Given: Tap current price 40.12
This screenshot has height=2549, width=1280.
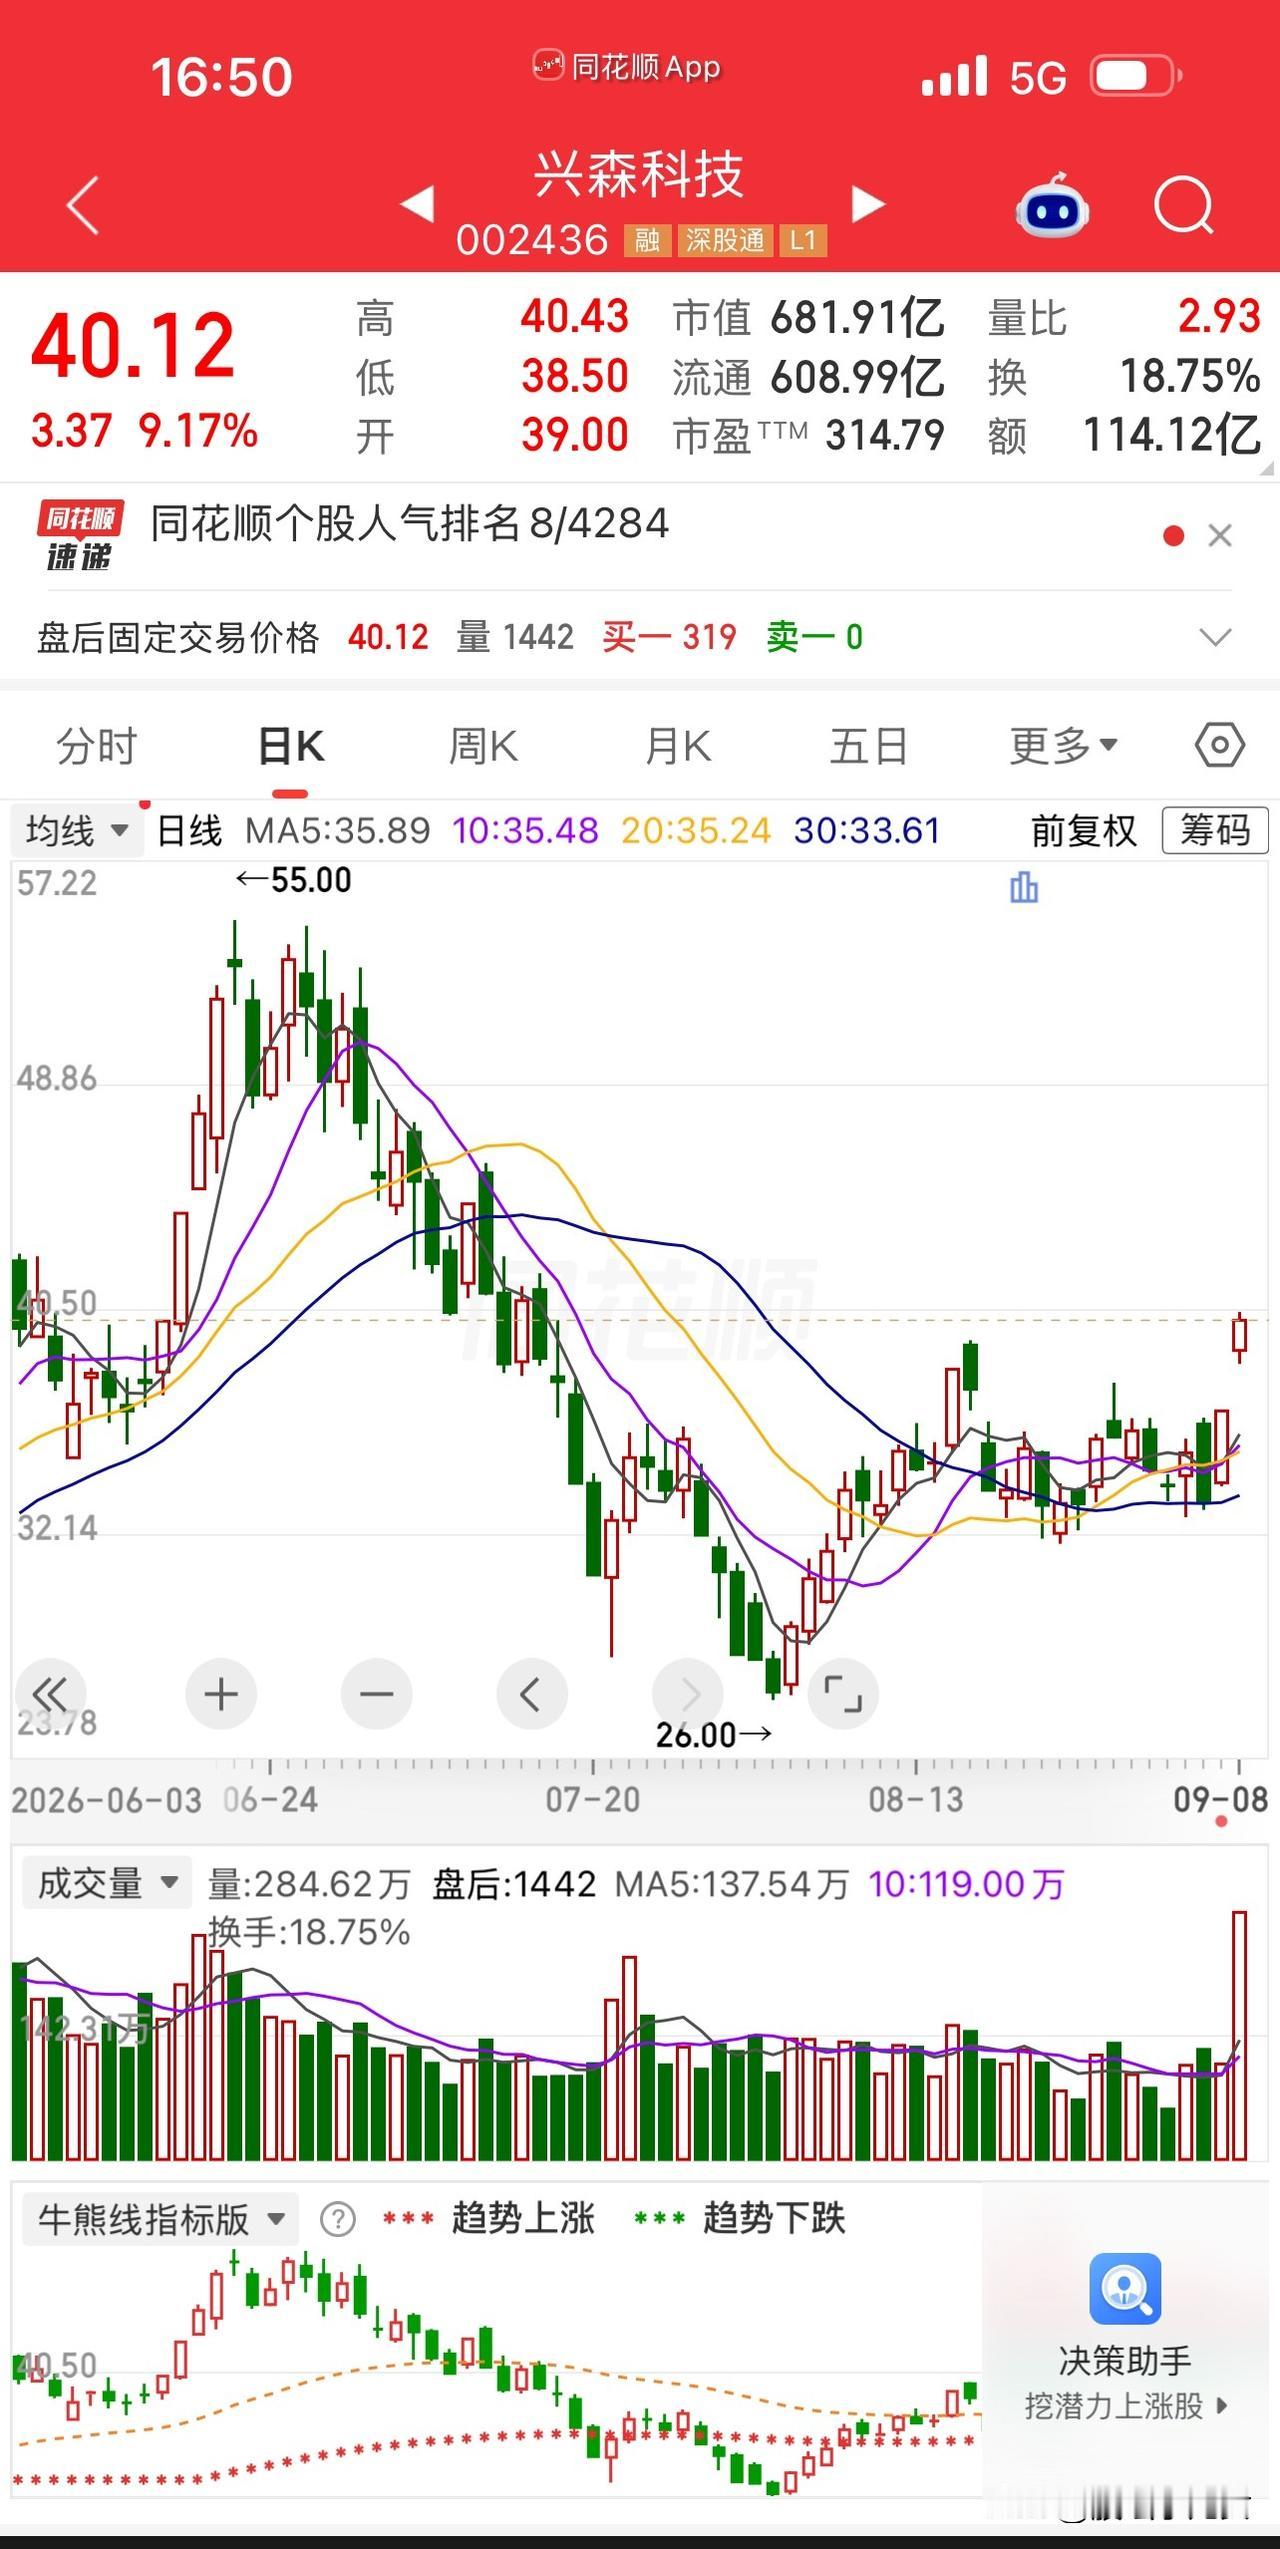Looking at the screenshot, I should click(x=133, y=346).
